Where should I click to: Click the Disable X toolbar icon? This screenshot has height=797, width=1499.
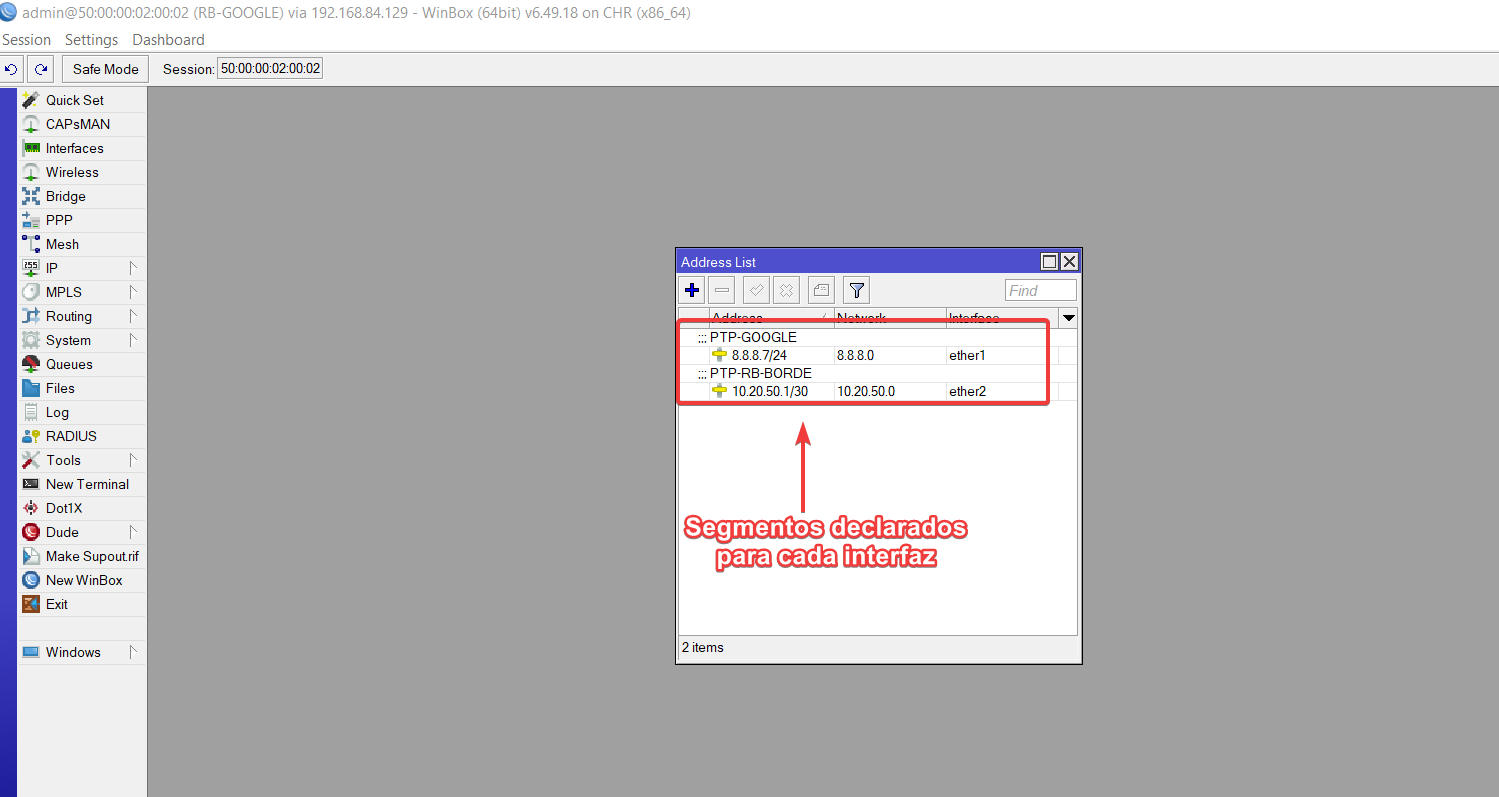pos(787,291)
